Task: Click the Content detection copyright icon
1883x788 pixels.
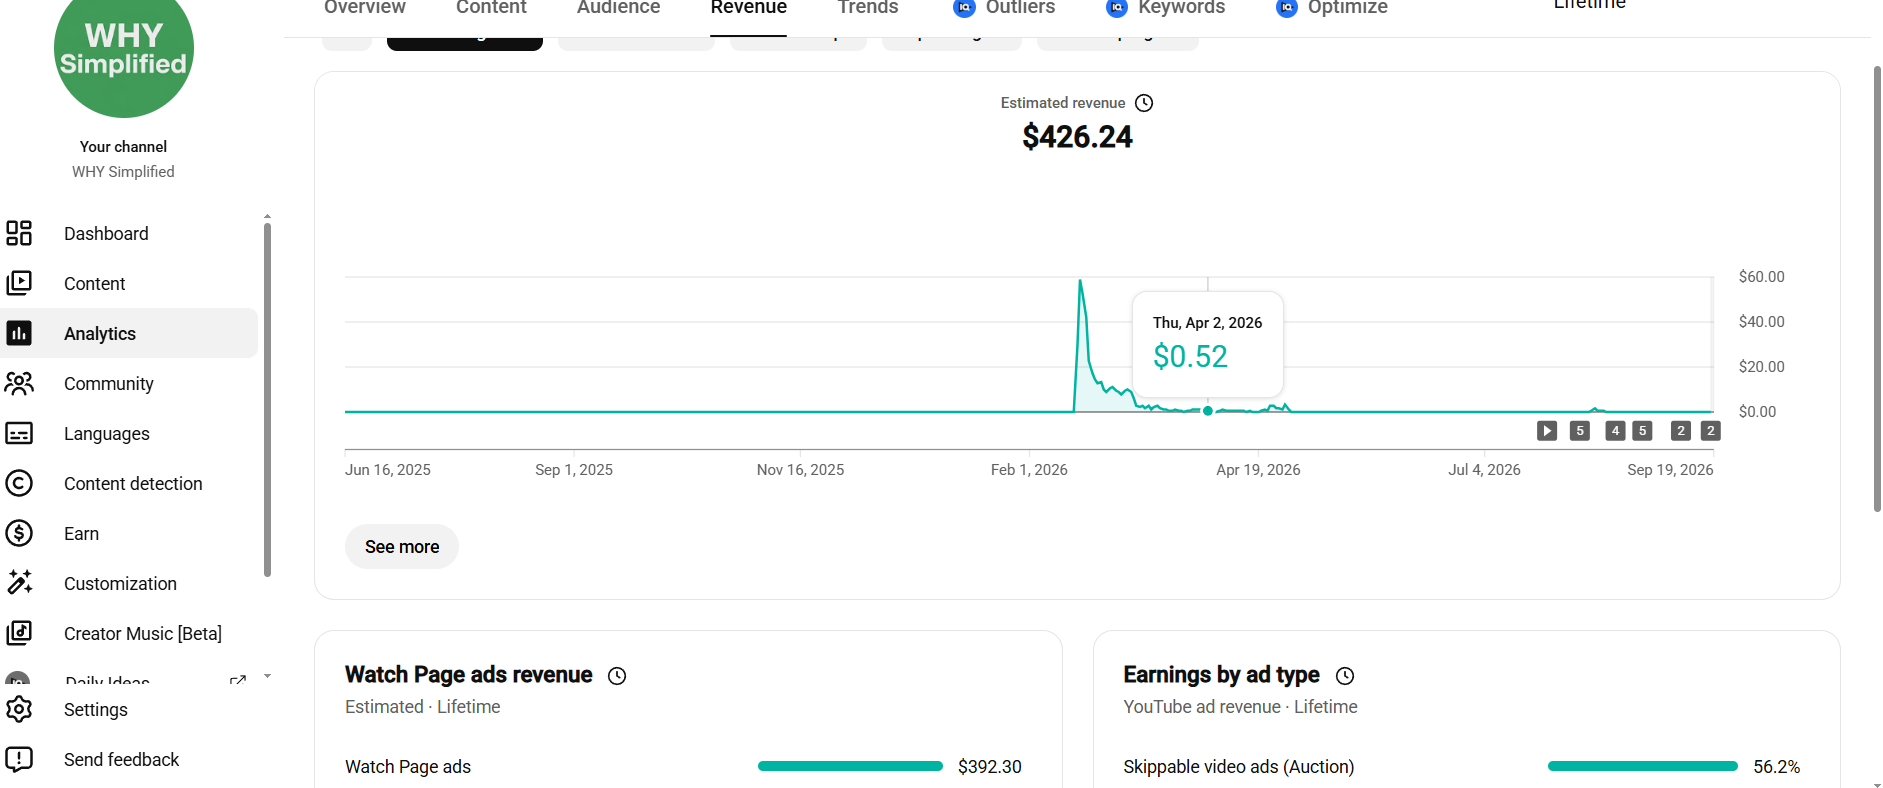Action: click(x=19, y=483)
